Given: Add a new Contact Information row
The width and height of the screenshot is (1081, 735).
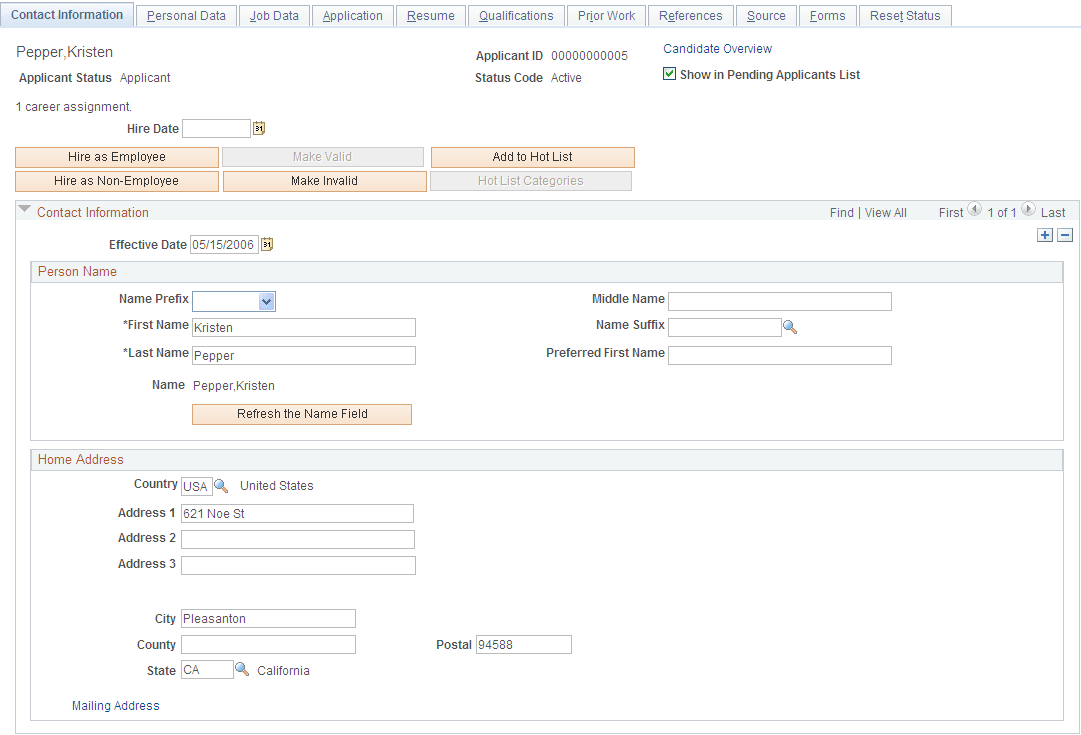Looking at the screenshot, I should pyautogui.click(x=1045, y=235).
